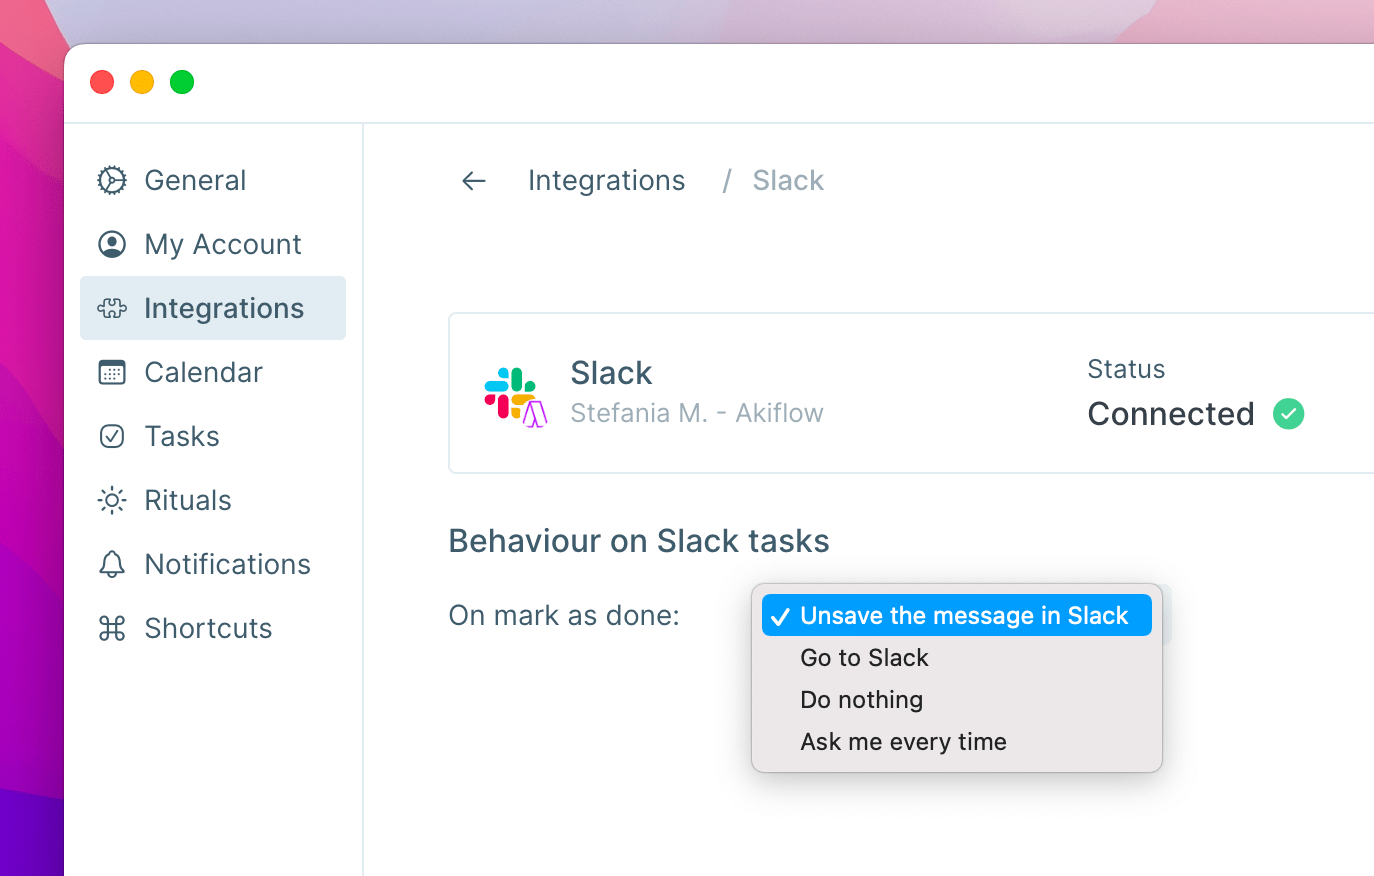
Task: Choose 'Unsave the message in Slack' option
Action: [x=957, y=615]
